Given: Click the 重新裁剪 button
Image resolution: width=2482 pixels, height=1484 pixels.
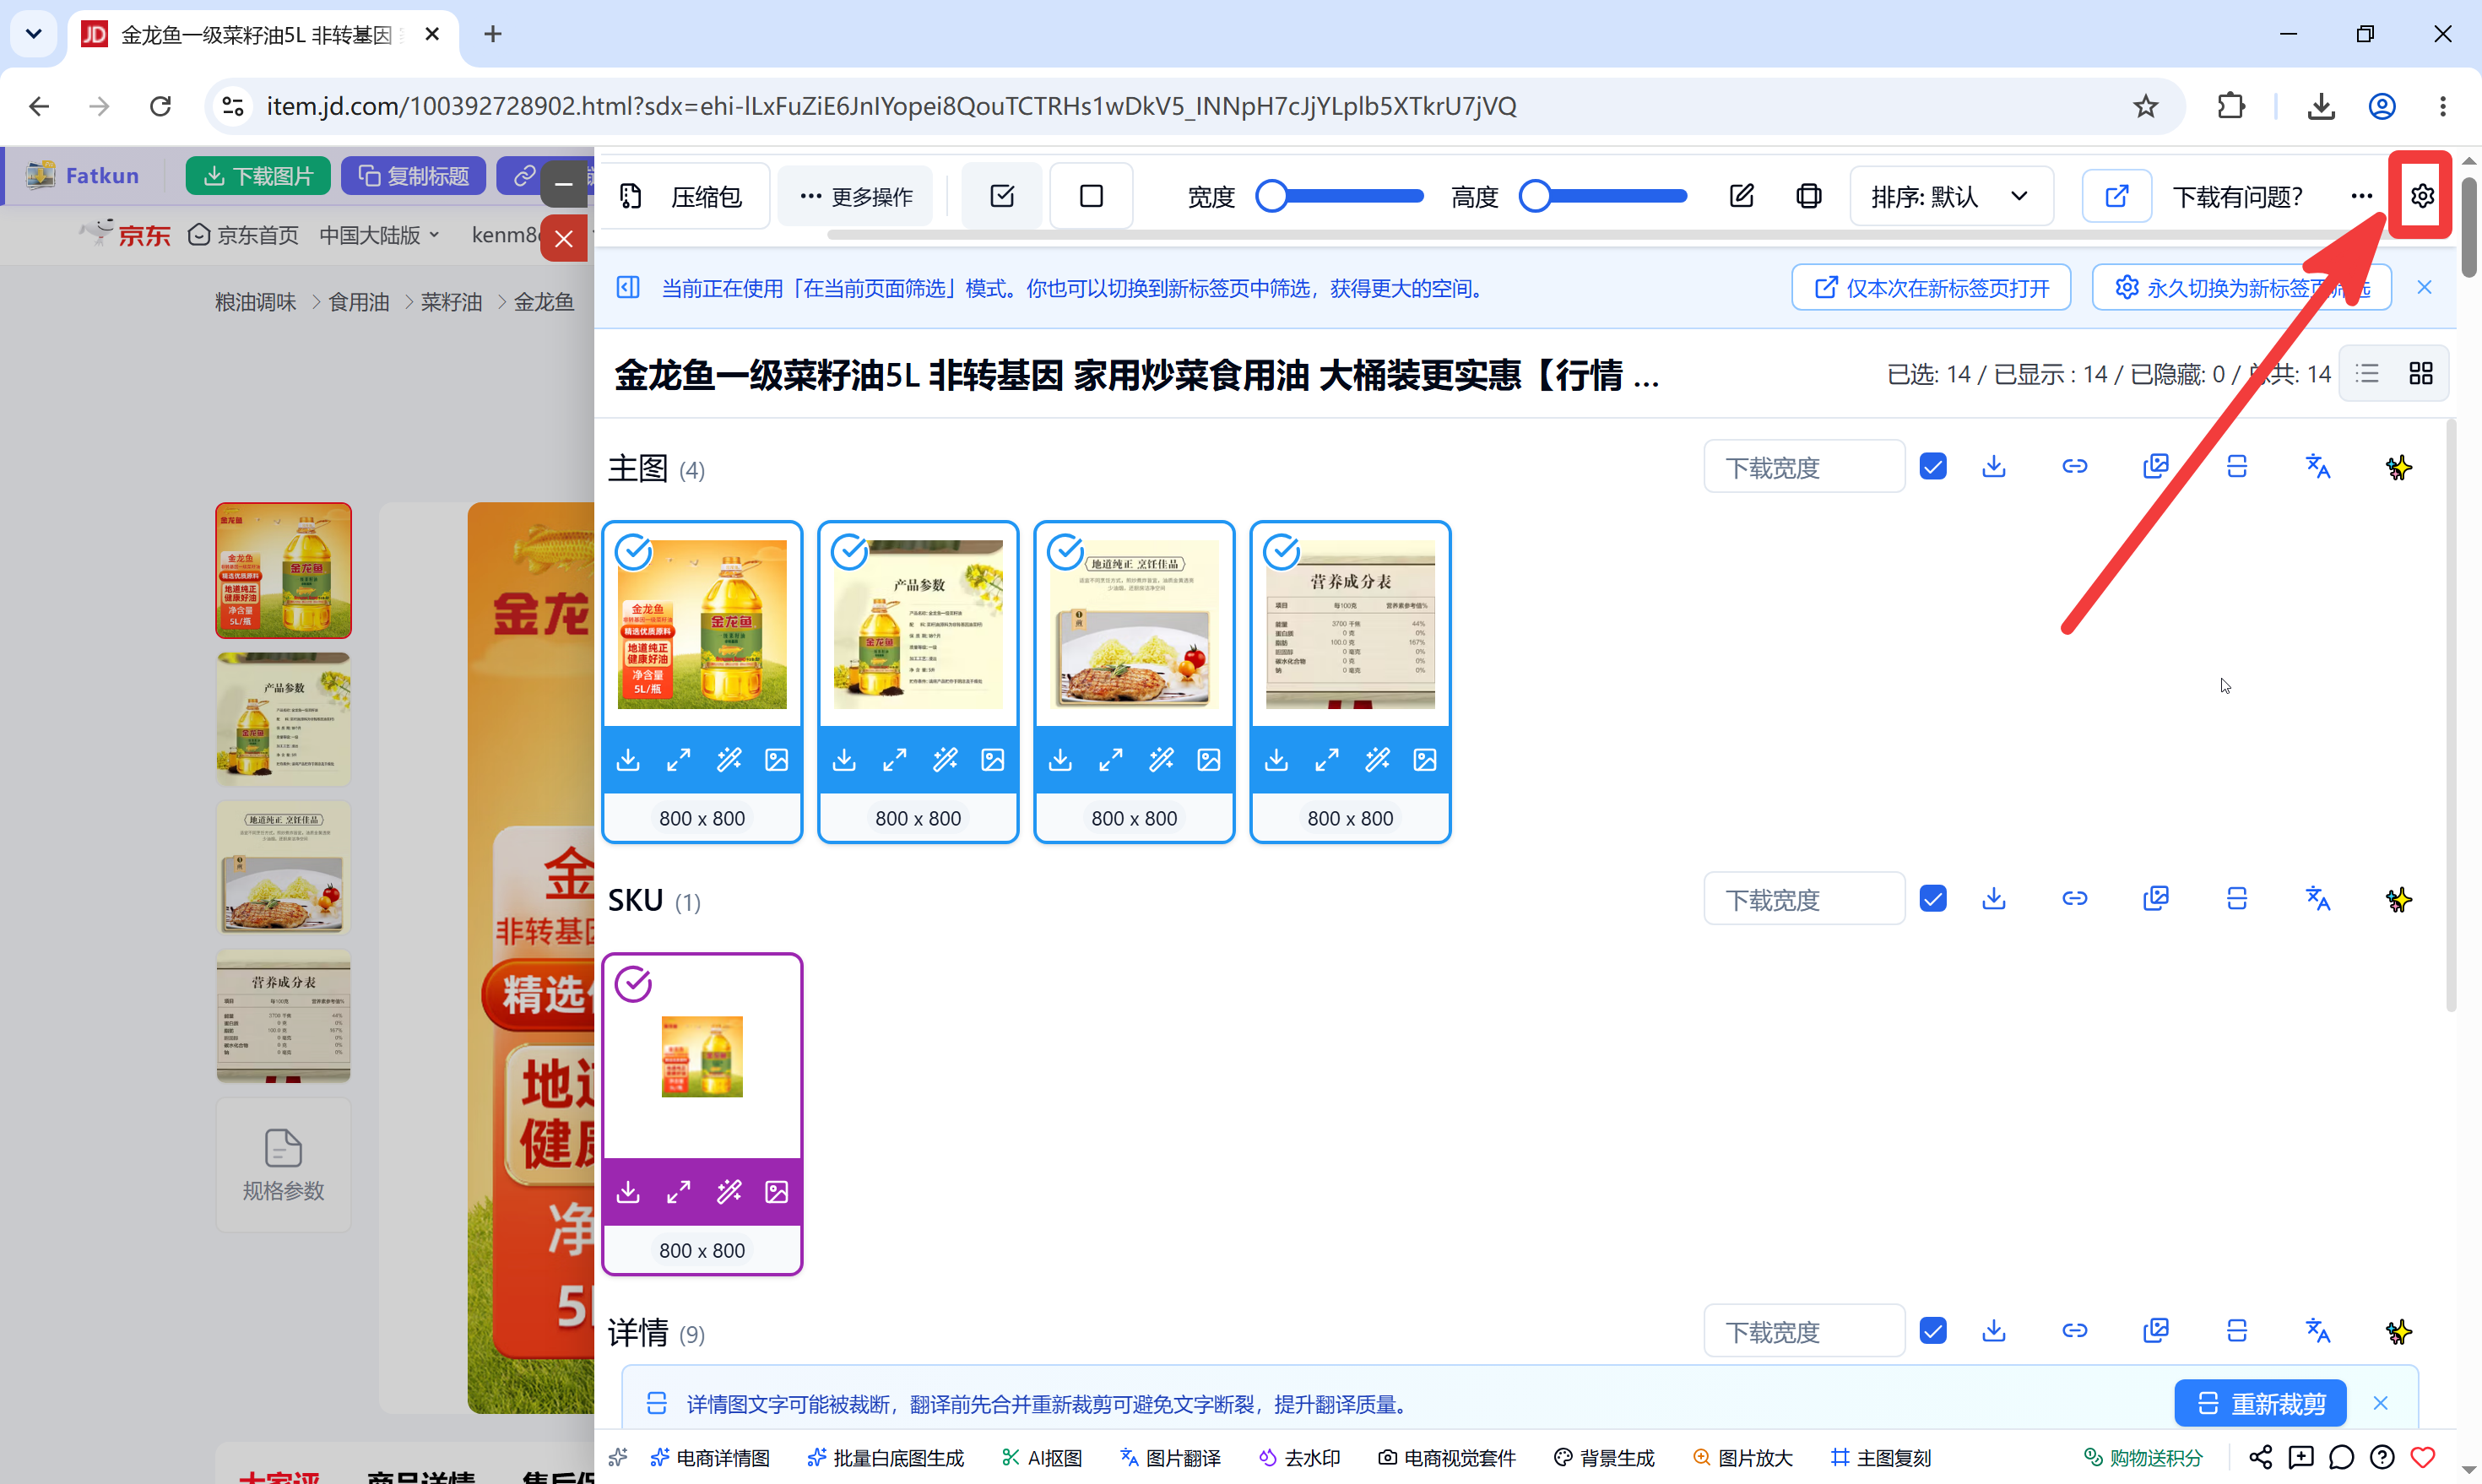Looking at the screenshot, I should 2260,1404.
